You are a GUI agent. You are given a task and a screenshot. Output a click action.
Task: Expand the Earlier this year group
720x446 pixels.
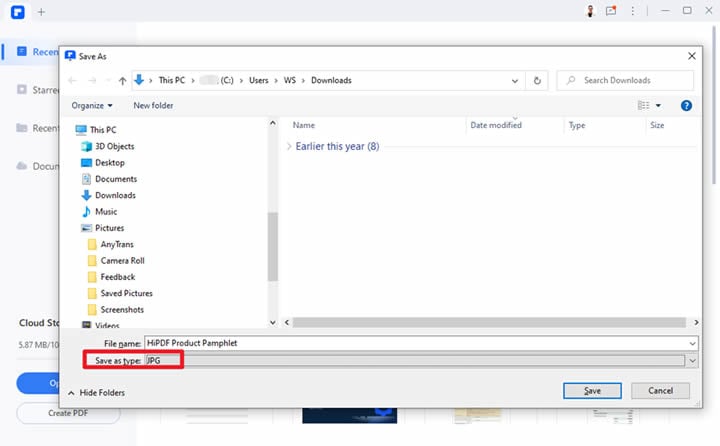(x=289, y=147)
